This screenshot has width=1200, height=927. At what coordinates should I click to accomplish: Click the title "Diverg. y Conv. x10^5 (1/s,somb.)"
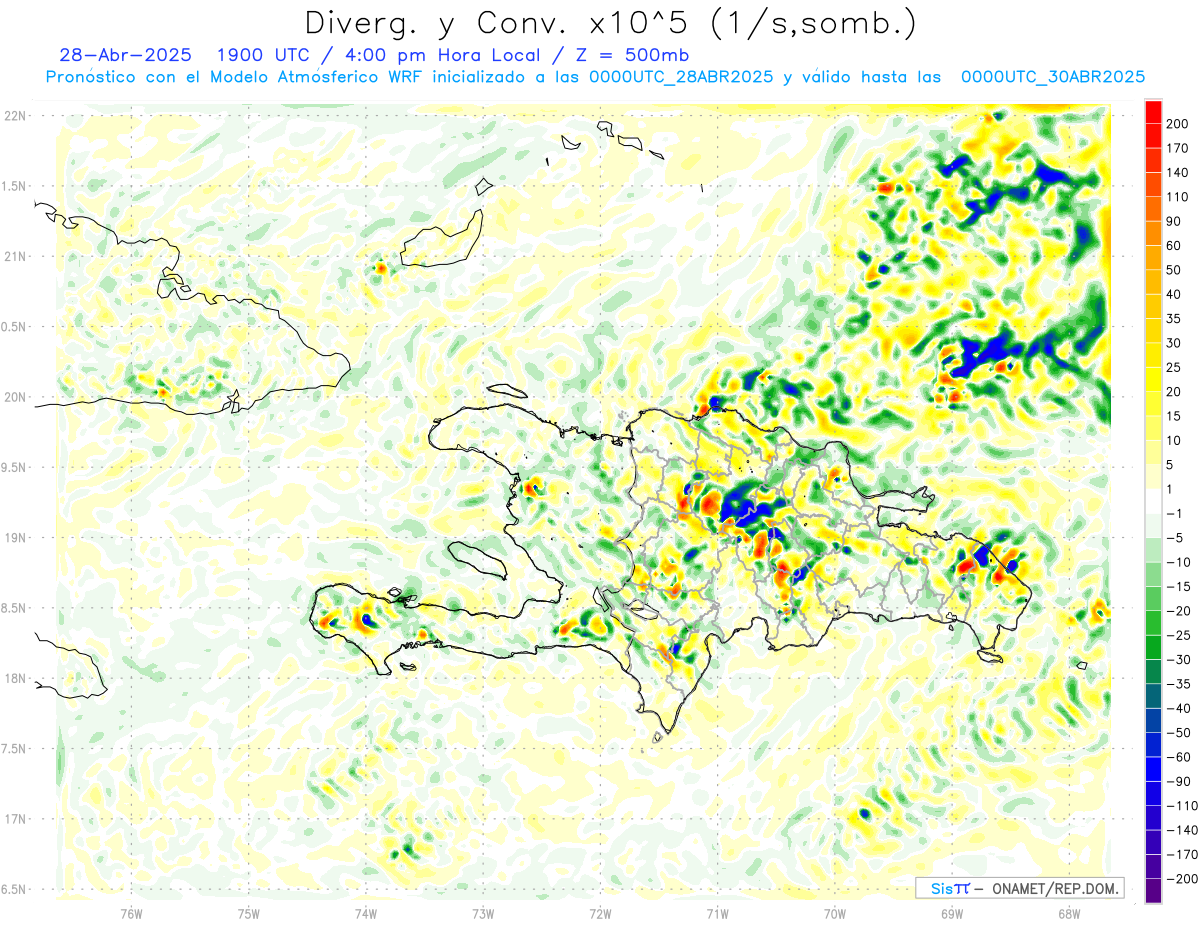click(x=610, y=22)
